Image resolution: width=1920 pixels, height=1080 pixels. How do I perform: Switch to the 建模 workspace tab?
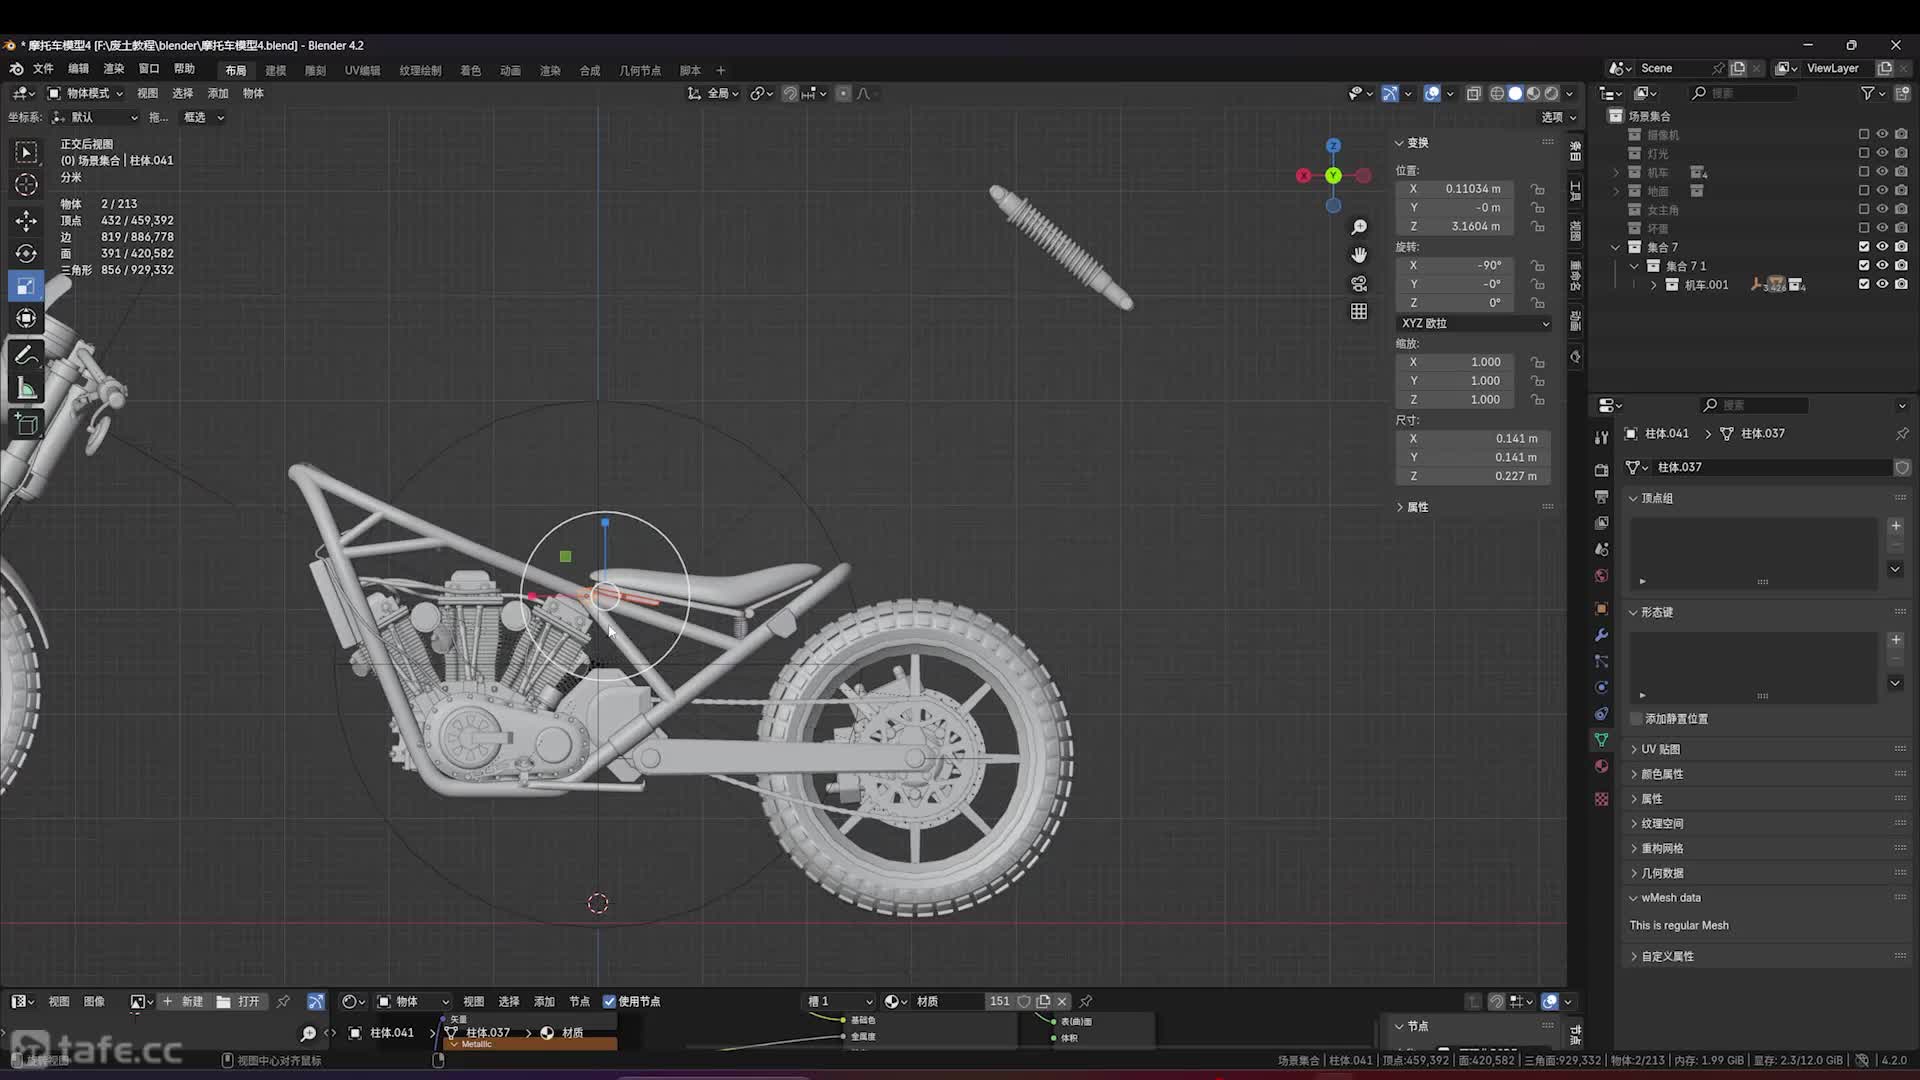276,70
